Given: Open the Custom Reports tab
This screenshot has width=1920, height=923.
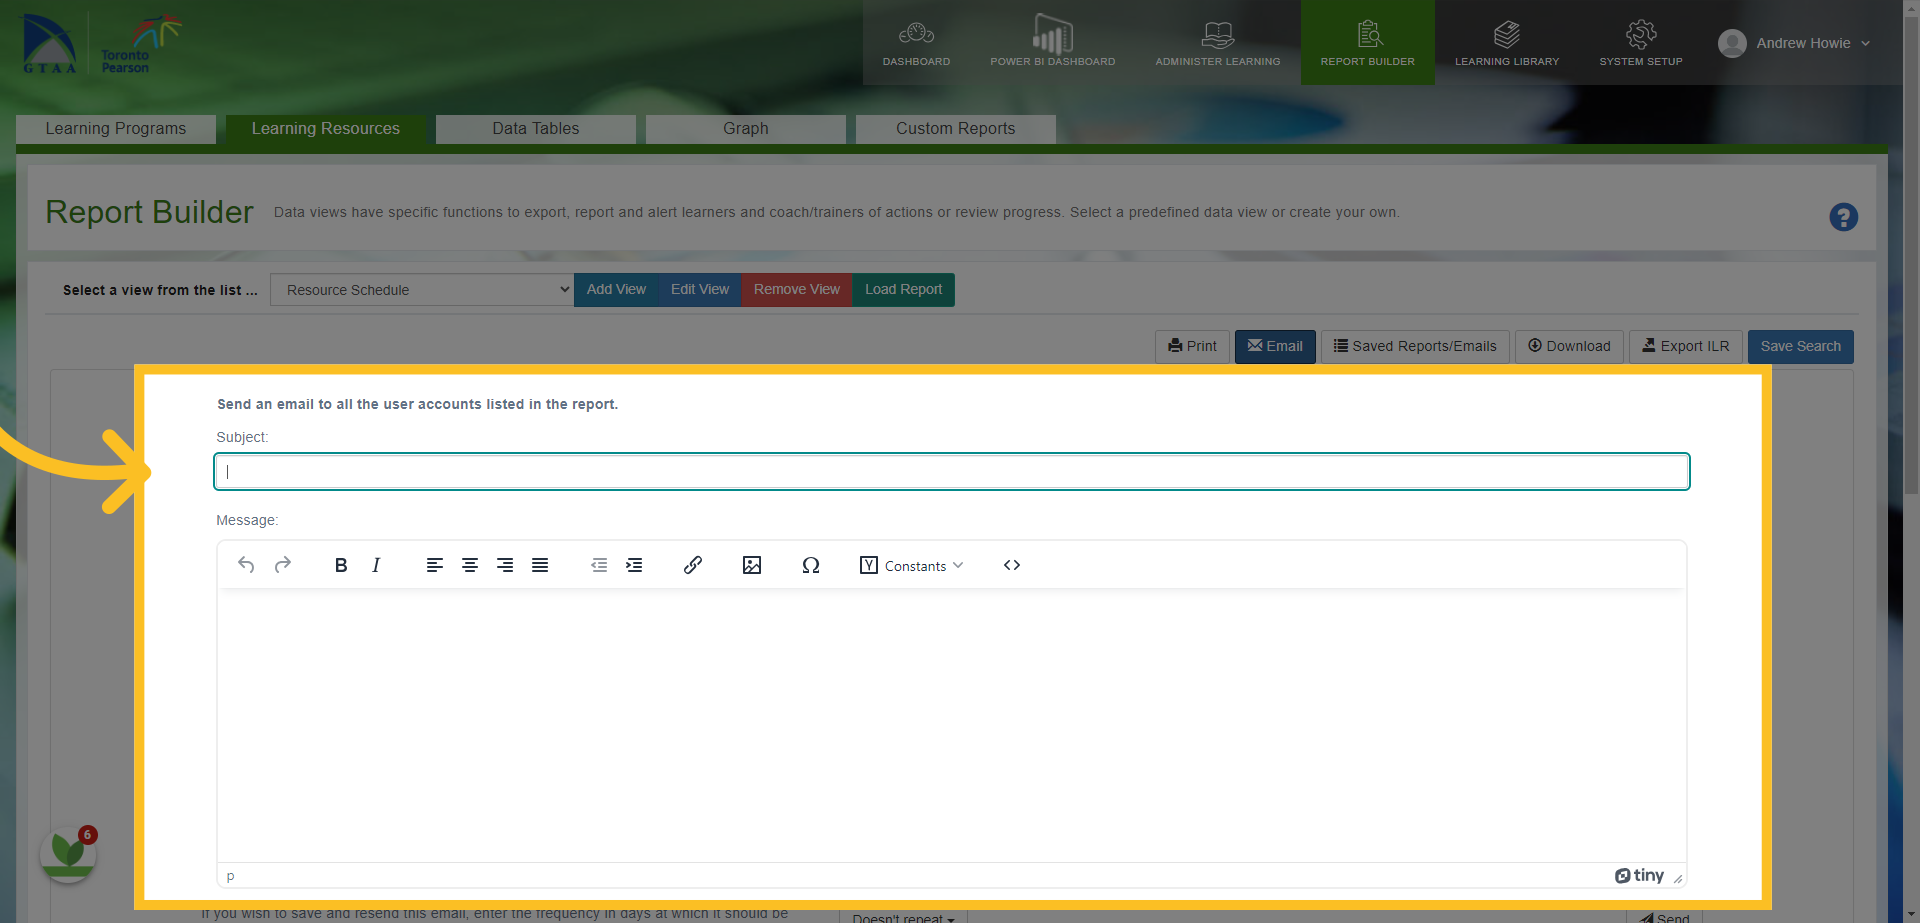Looking at the screenshot, I should point(956,129).
